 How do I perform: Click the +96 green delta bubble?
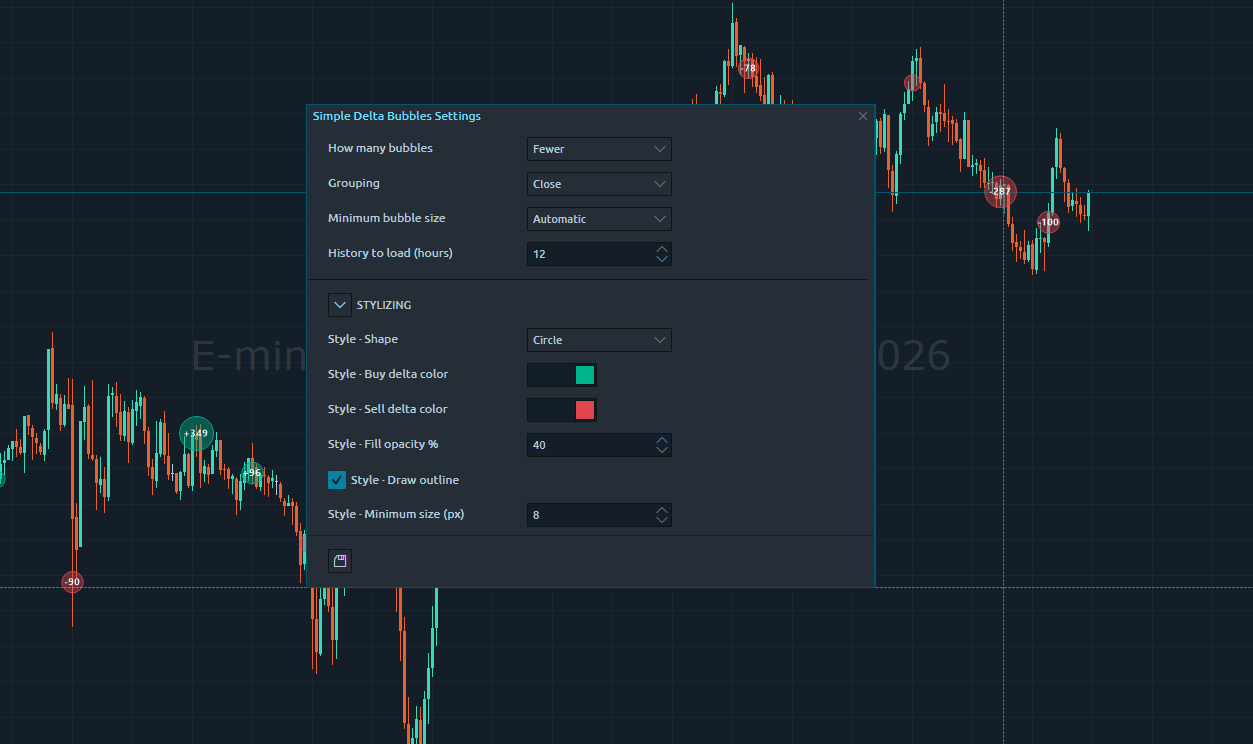coord(251,472)
